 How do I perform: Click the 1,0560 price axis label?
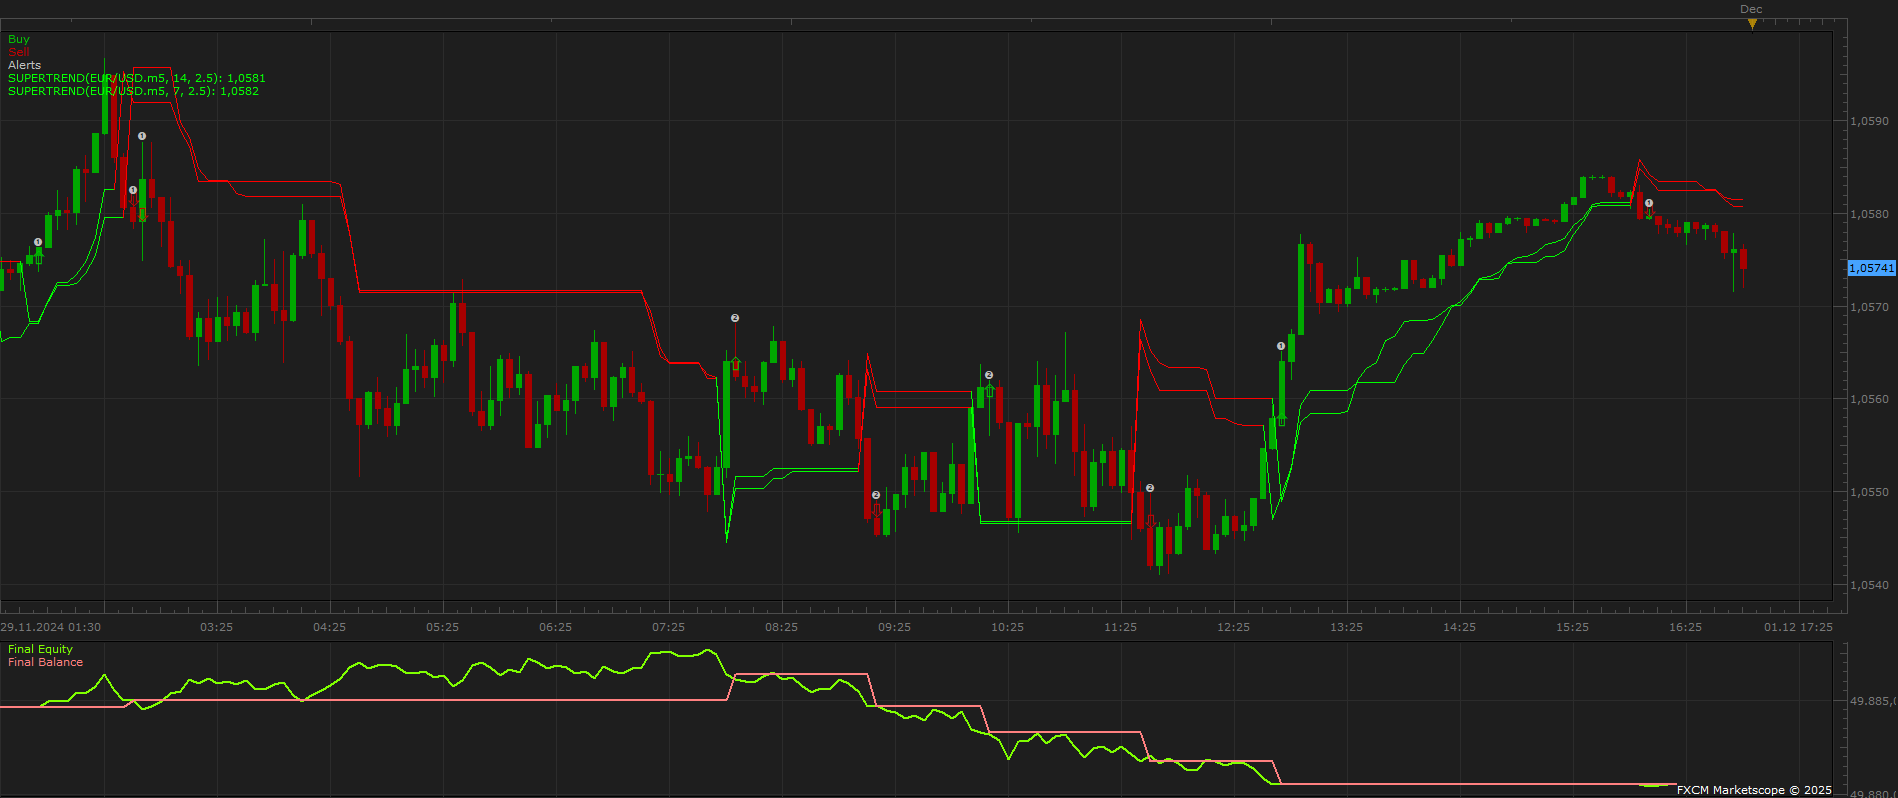pyautogui.click(x=1869, y=399)
